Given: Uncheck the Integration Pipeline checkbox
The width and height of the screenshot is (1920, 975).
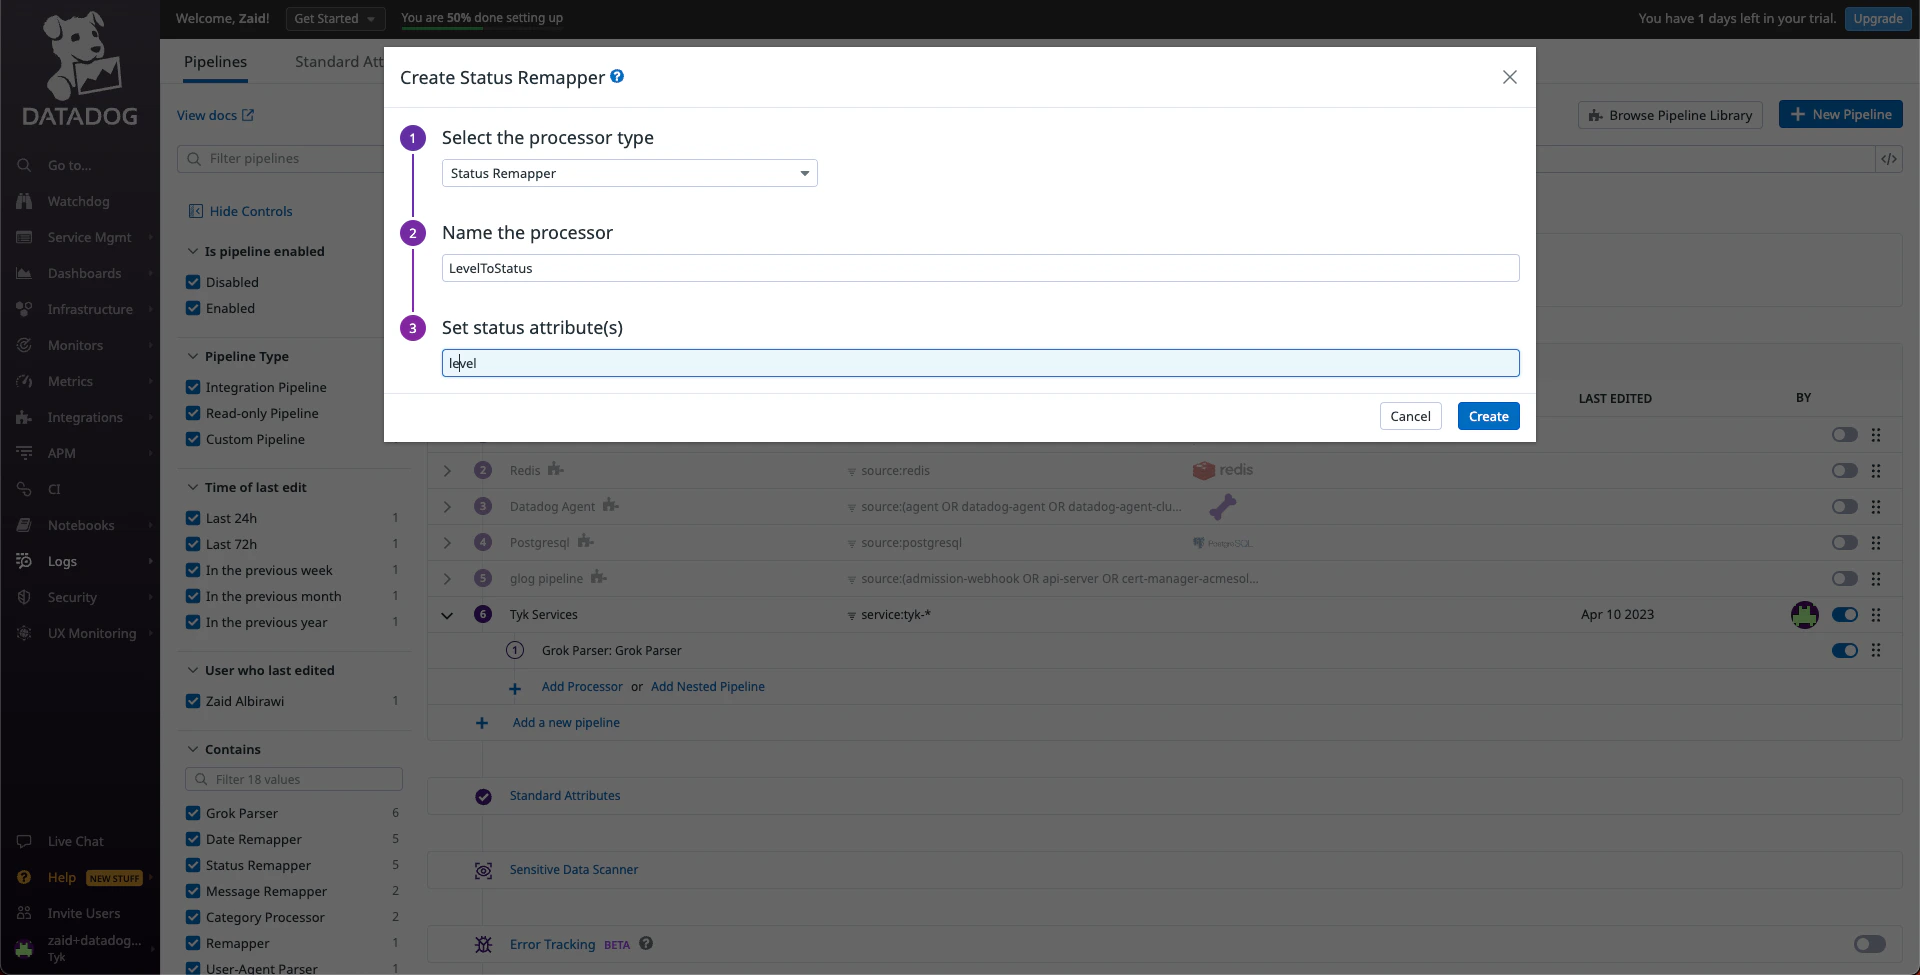Looking at the screenshot, I should [192, 387].
